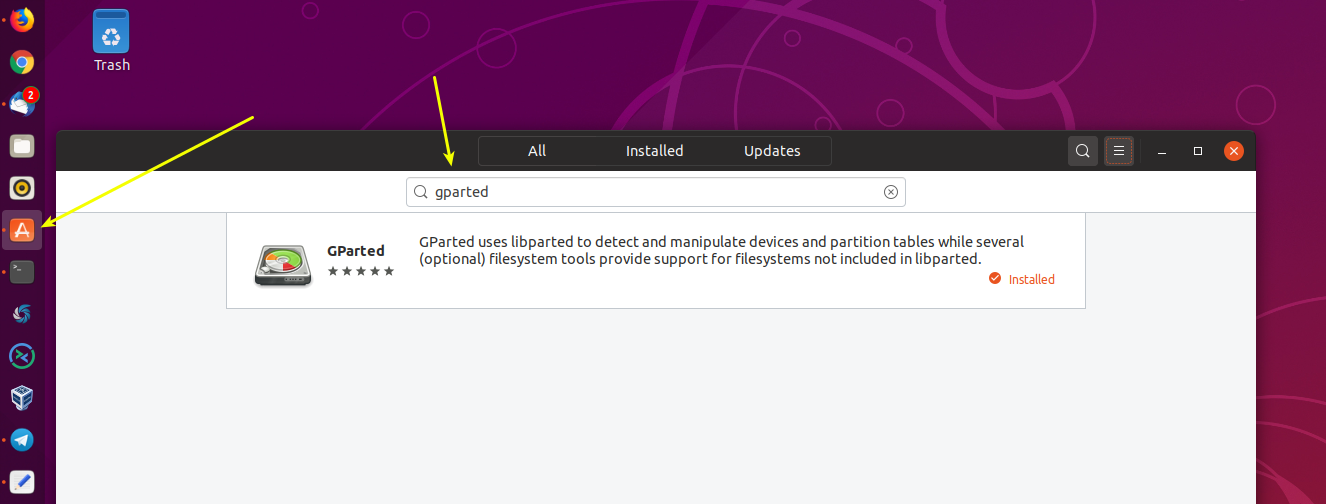Switch to the Updates tab

point(772,151)
